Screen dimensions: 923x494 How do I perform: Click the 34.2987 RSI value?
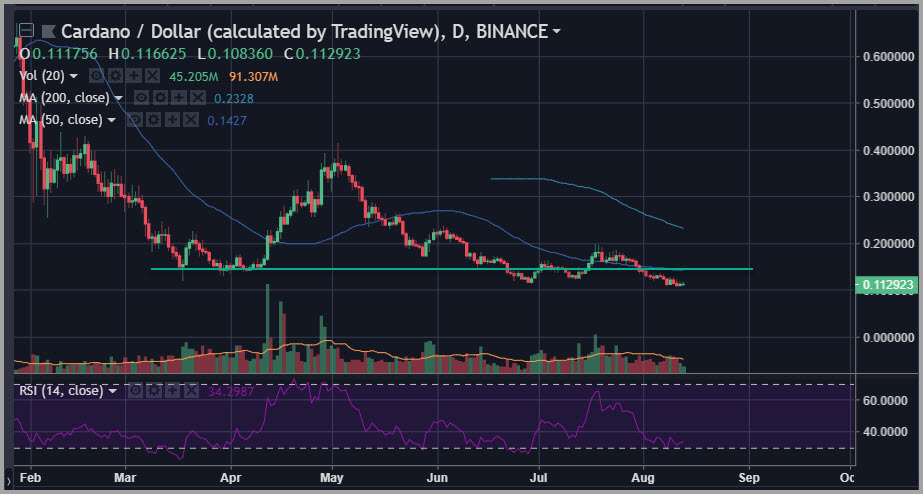tap(232, 391)
